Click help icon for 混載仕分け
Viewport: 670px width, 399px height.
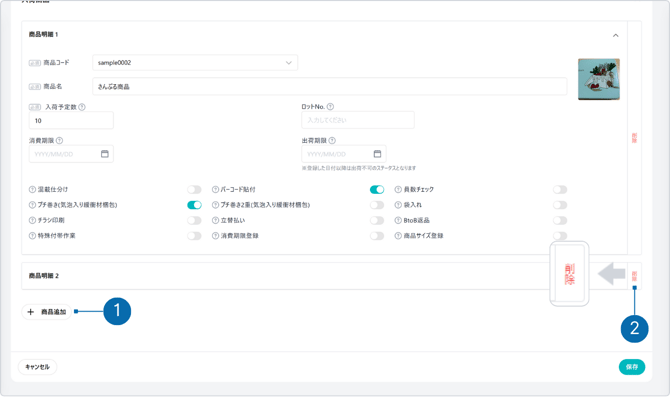click(x=32, y=189)
